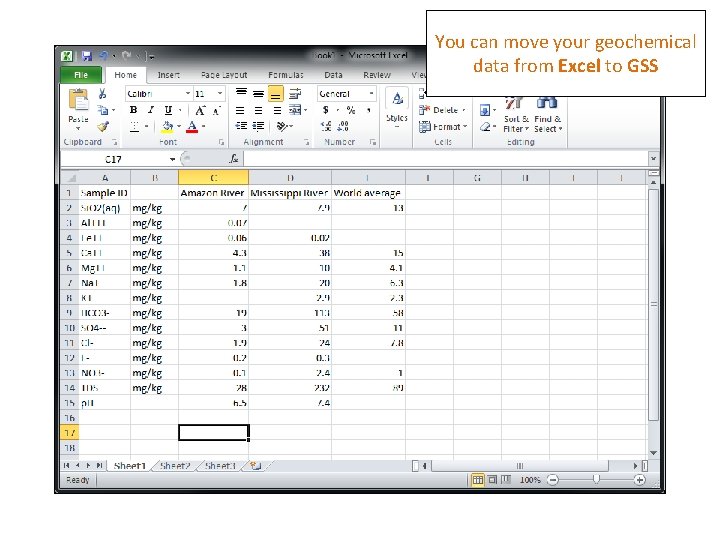Switch to Normal view in status bar

[478, 480]
